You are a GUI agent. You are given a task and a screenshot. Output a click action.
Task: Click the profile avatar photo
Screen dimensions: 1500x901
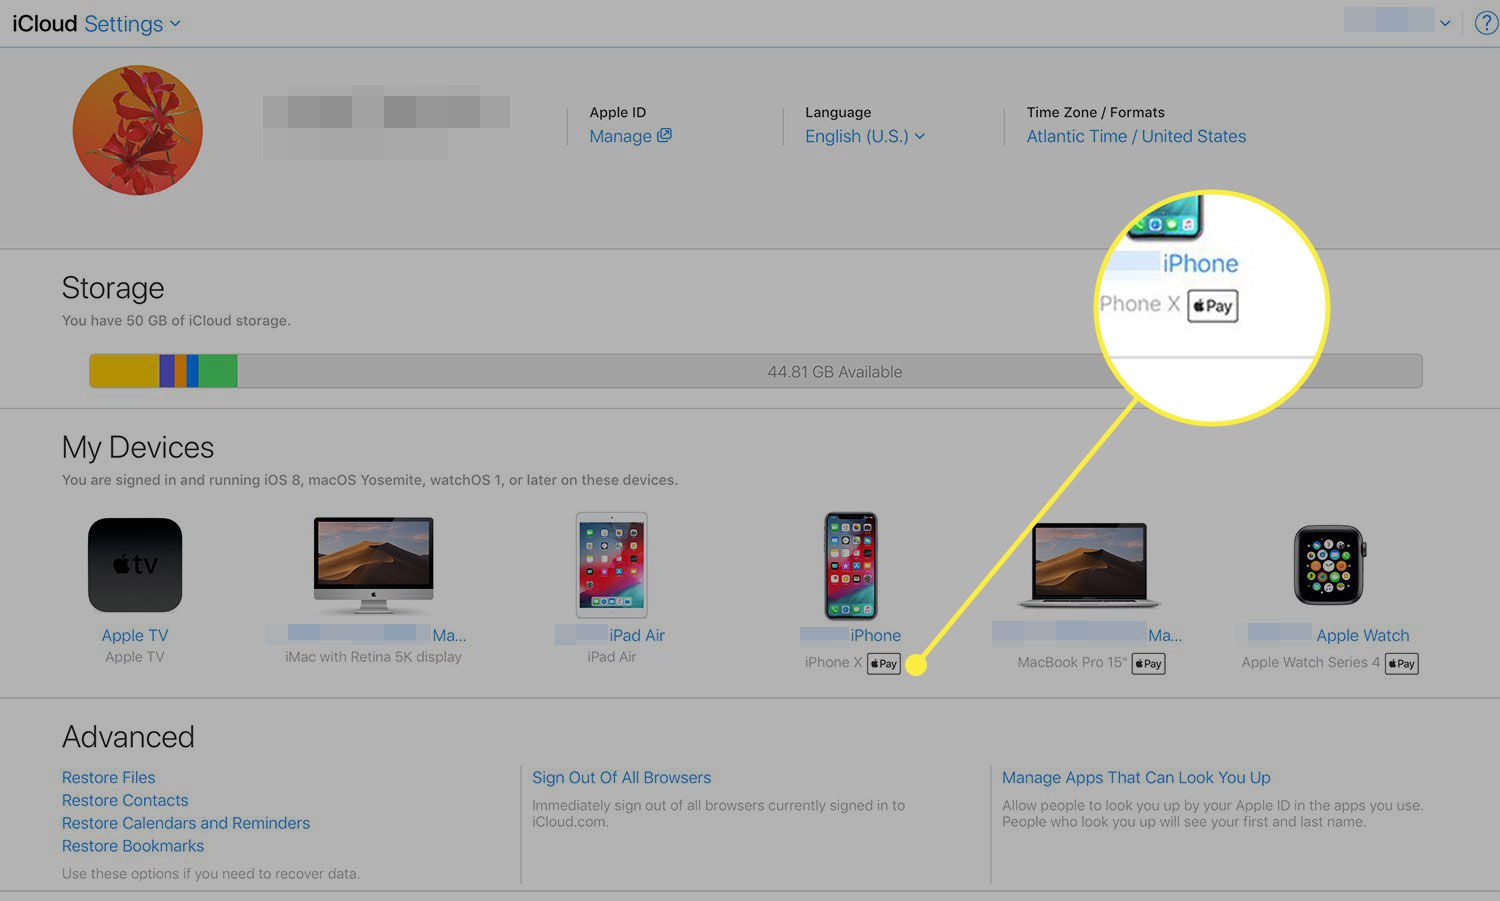point(138,130)
